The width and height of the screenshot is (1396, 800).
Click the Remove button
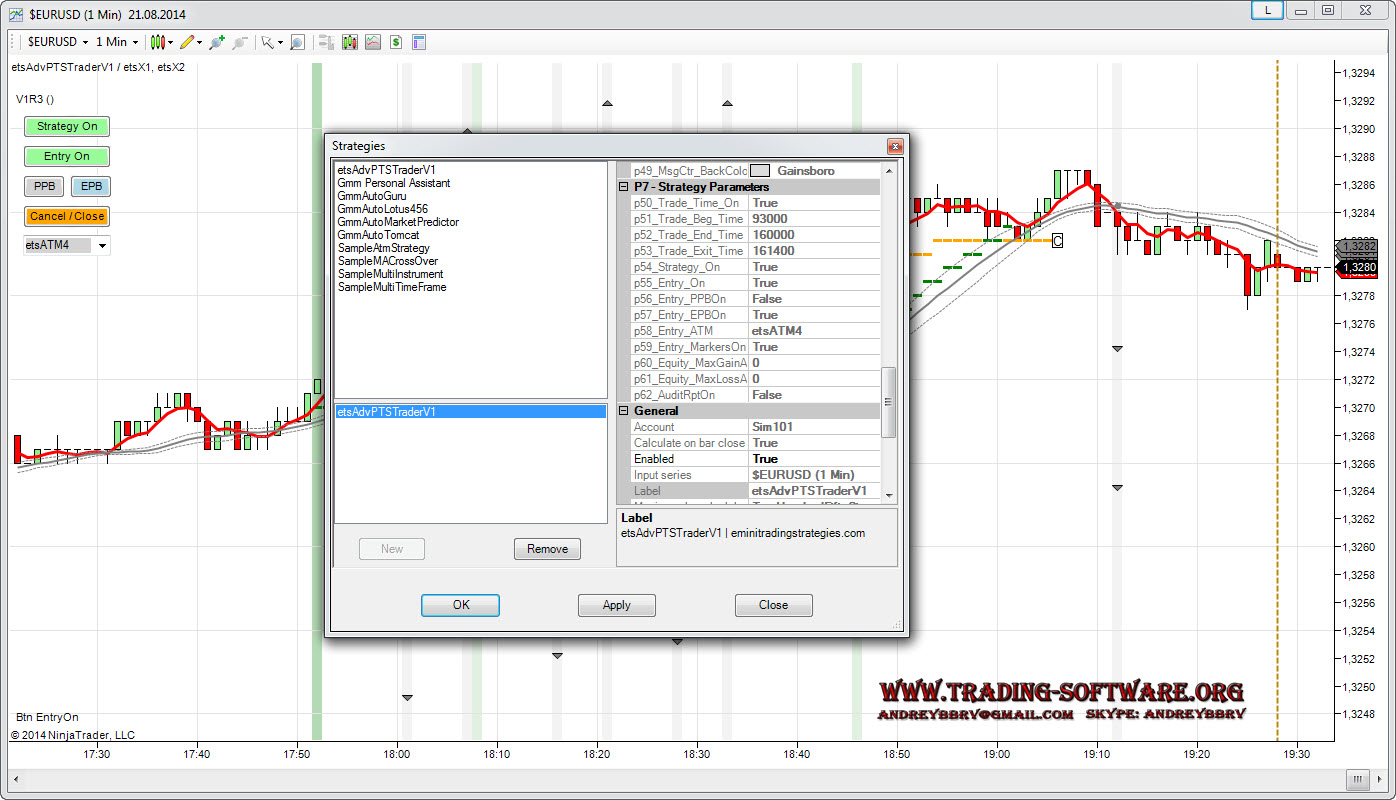[x=547, y=549]
